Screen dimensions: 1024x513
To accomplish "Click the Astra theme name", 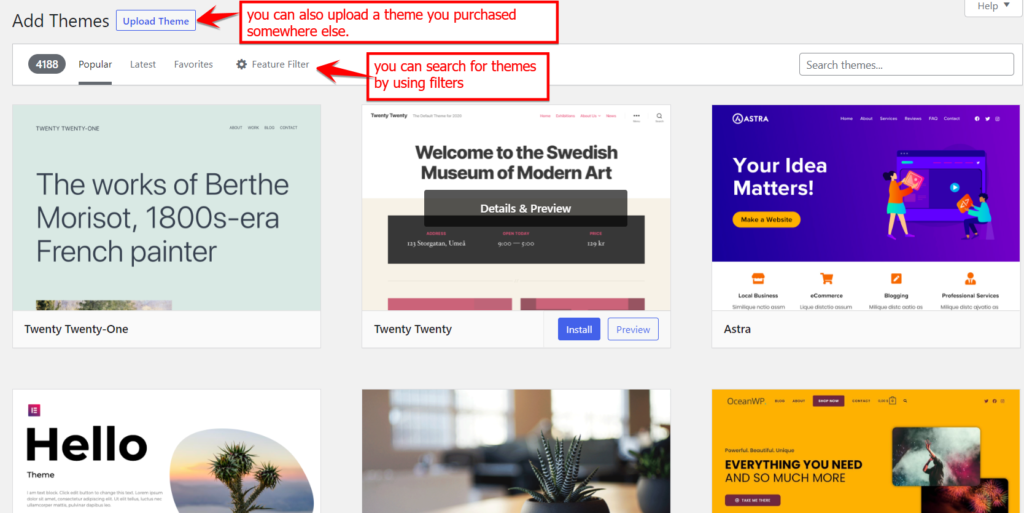I will (737, 329).
